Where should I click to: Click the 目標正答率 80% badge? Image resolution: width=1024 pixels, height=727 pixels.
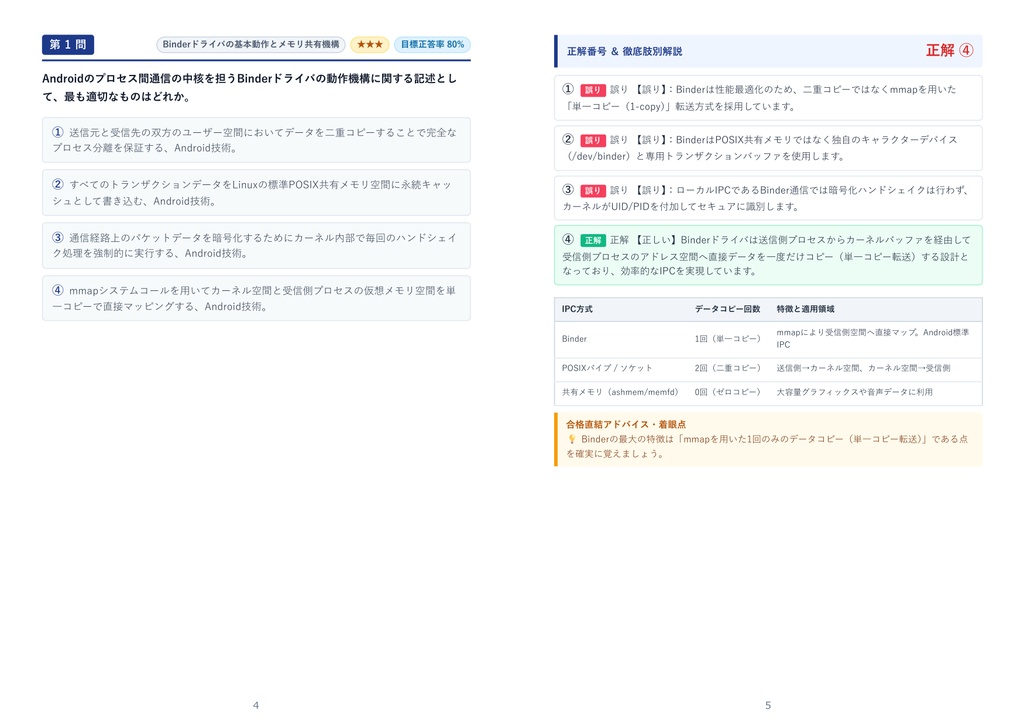432,44
